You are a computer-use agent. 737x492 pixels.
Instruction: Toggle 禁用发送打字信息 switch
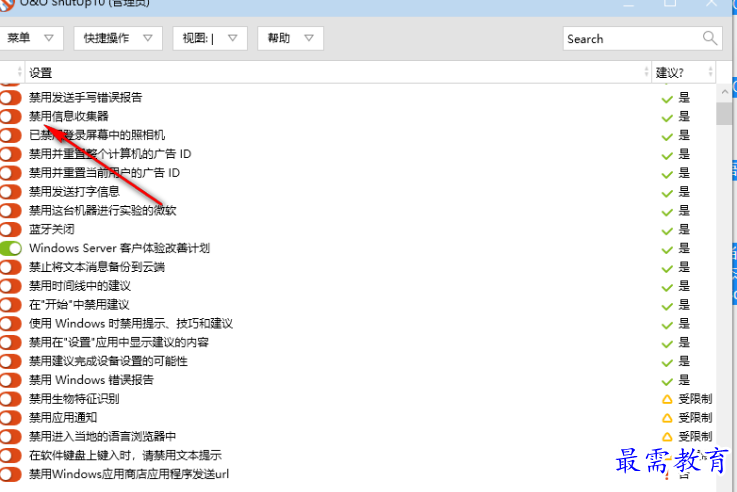pyautogui.click(x=10, y=192)
